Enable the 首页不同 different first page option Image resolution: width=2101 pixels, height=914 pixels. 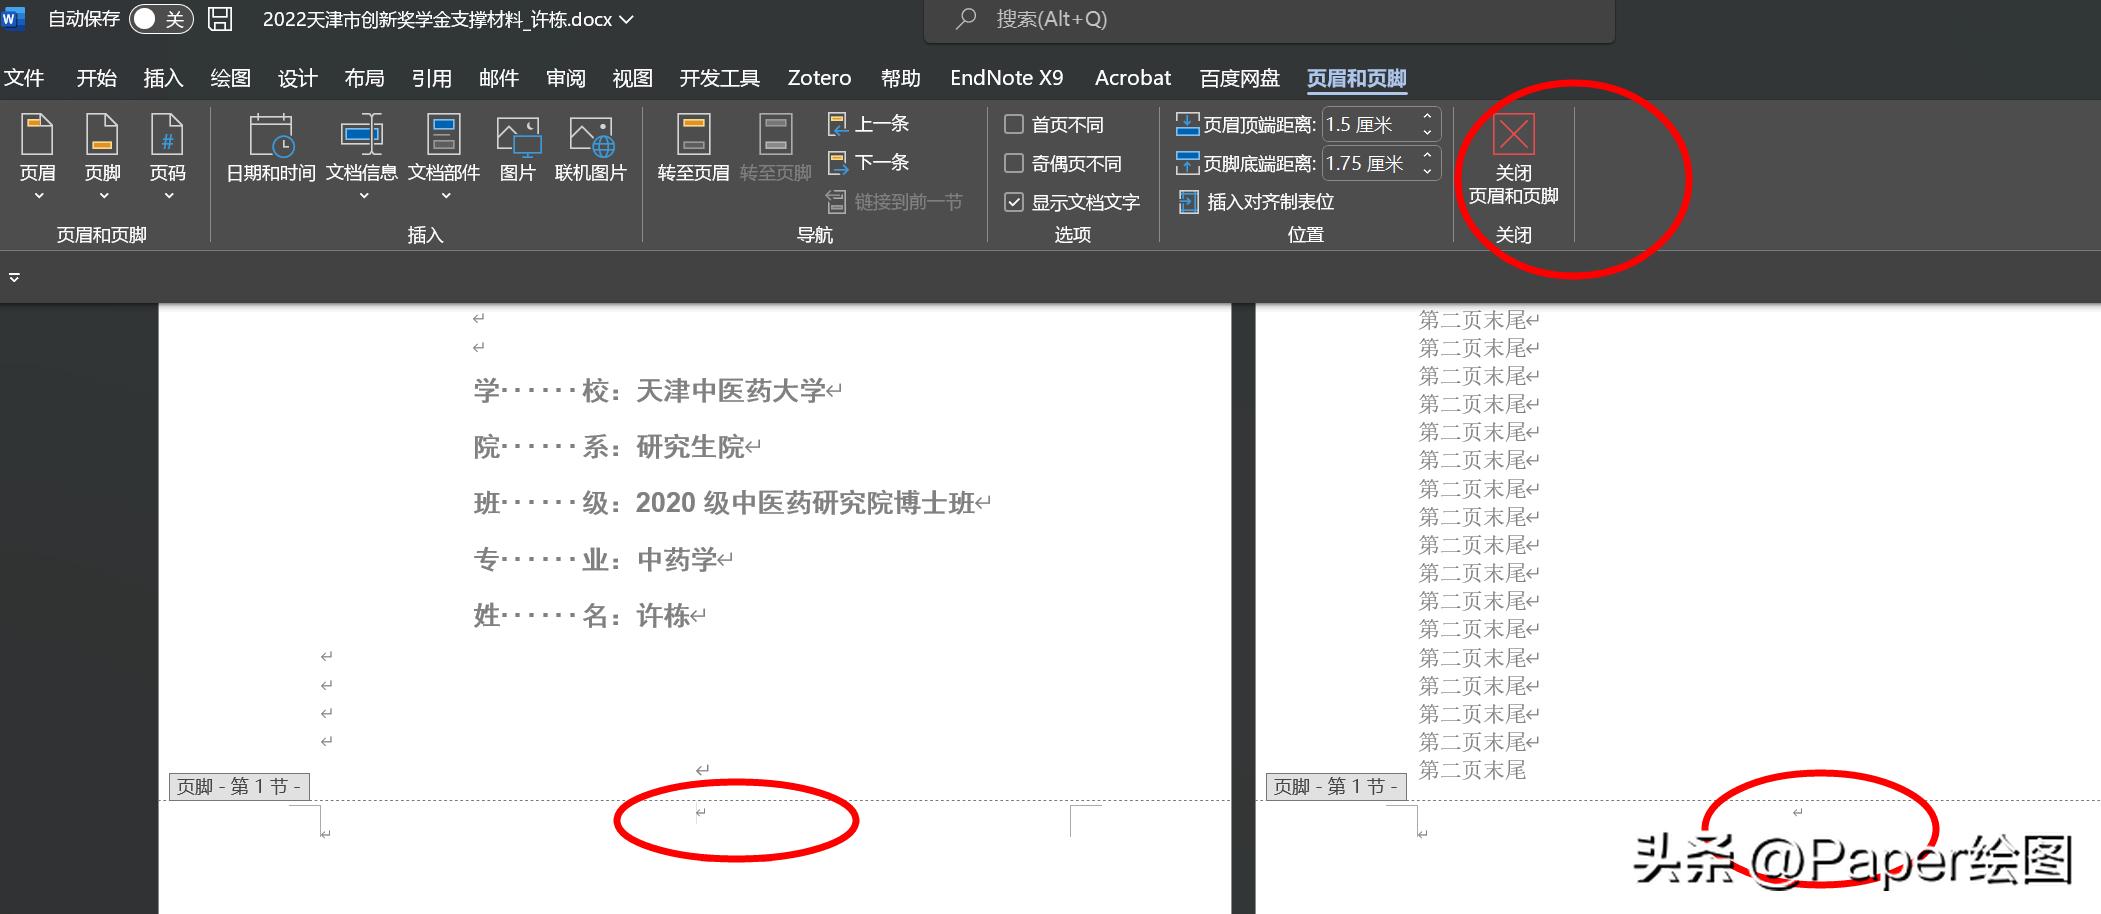1013,123
